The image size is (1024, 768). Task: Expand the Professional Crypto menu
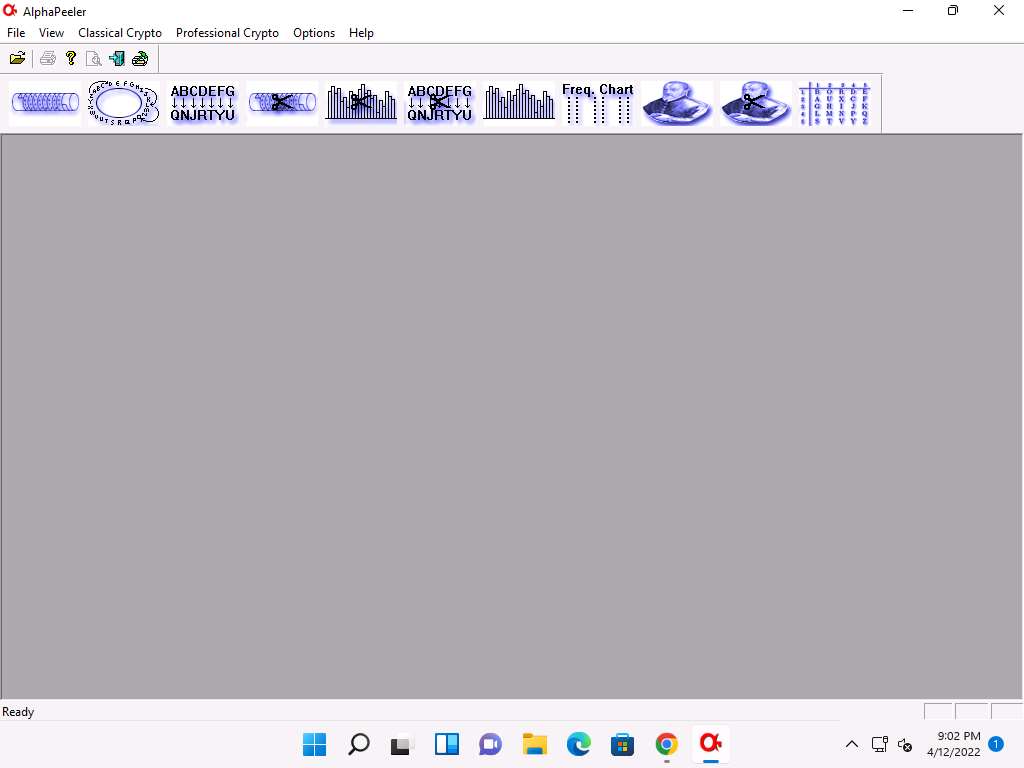tap(227, 33)
